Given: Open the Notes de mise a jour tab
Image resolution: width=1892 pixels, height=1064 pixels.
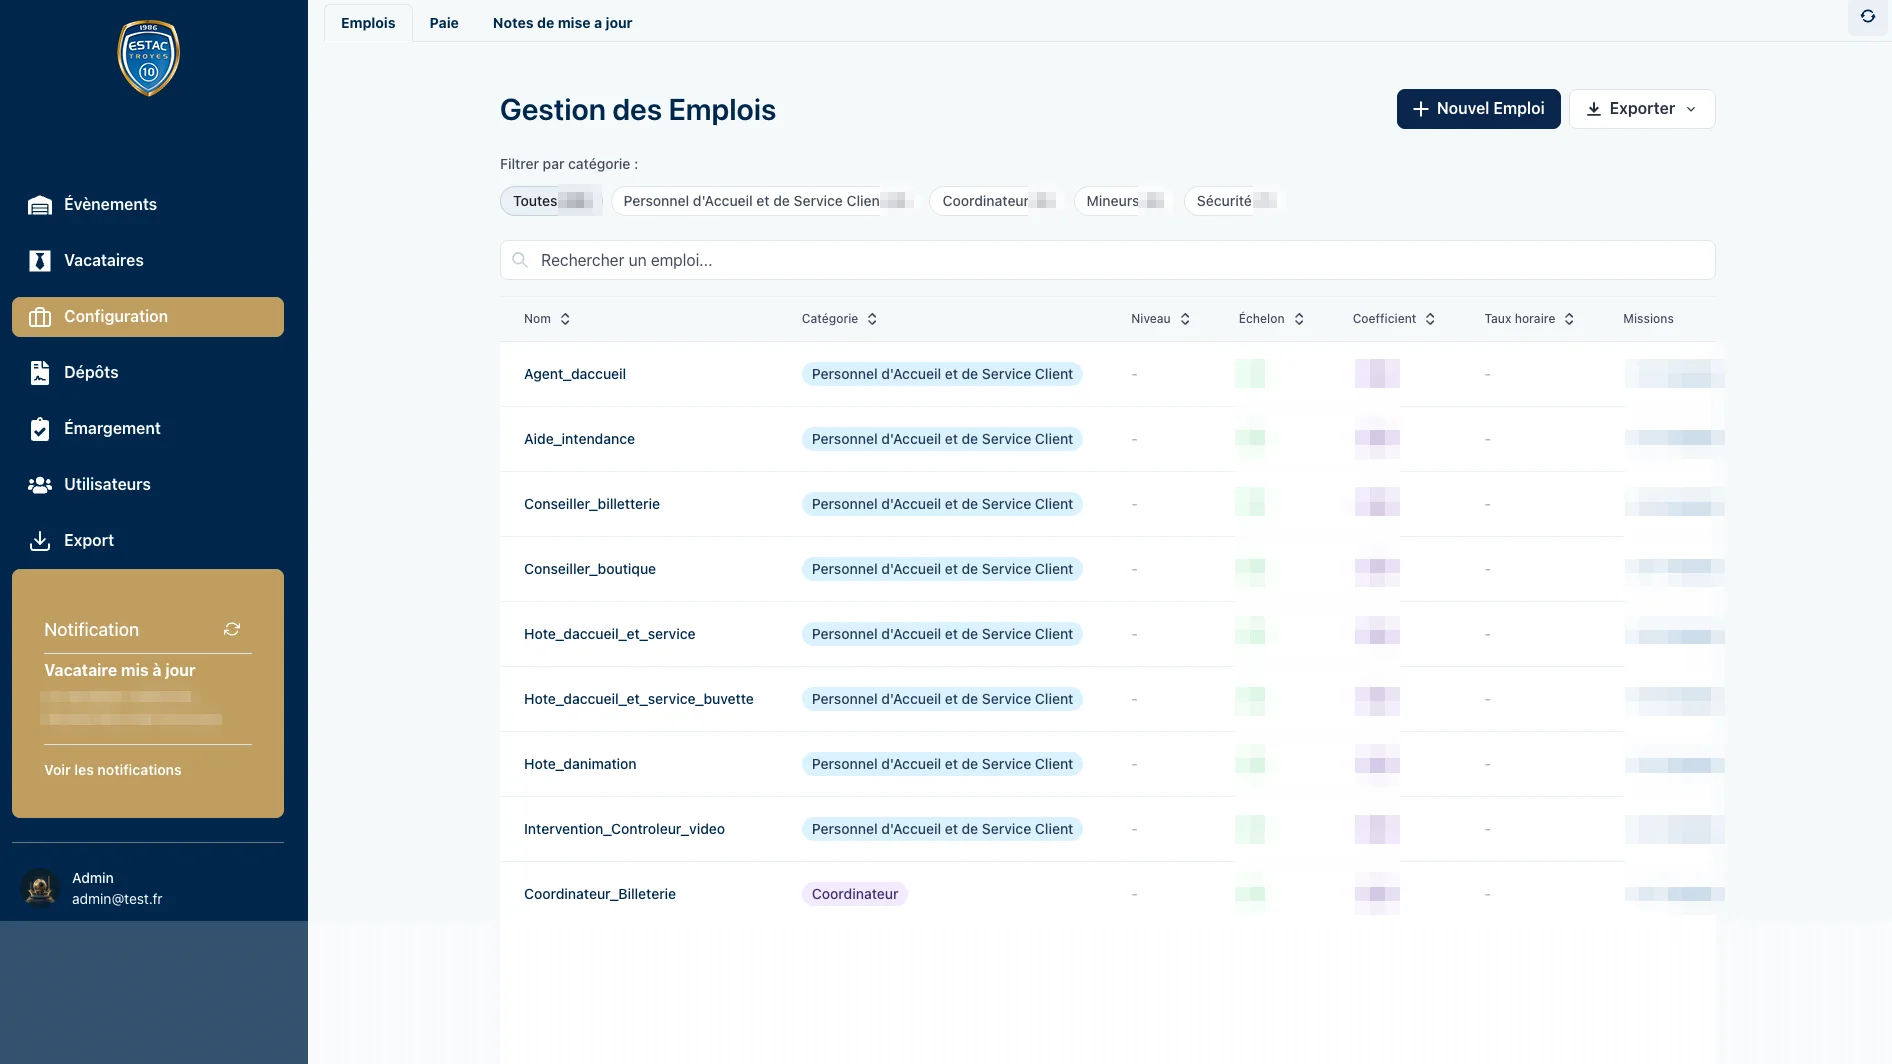Looking at the screenshot, I should click(x=562, y=23).
